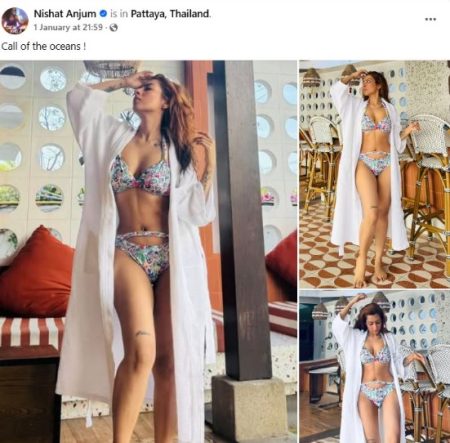Click the red-white striped bench in main photo
The height and width of the screenshot is (443, 450).
pos(32,333)
